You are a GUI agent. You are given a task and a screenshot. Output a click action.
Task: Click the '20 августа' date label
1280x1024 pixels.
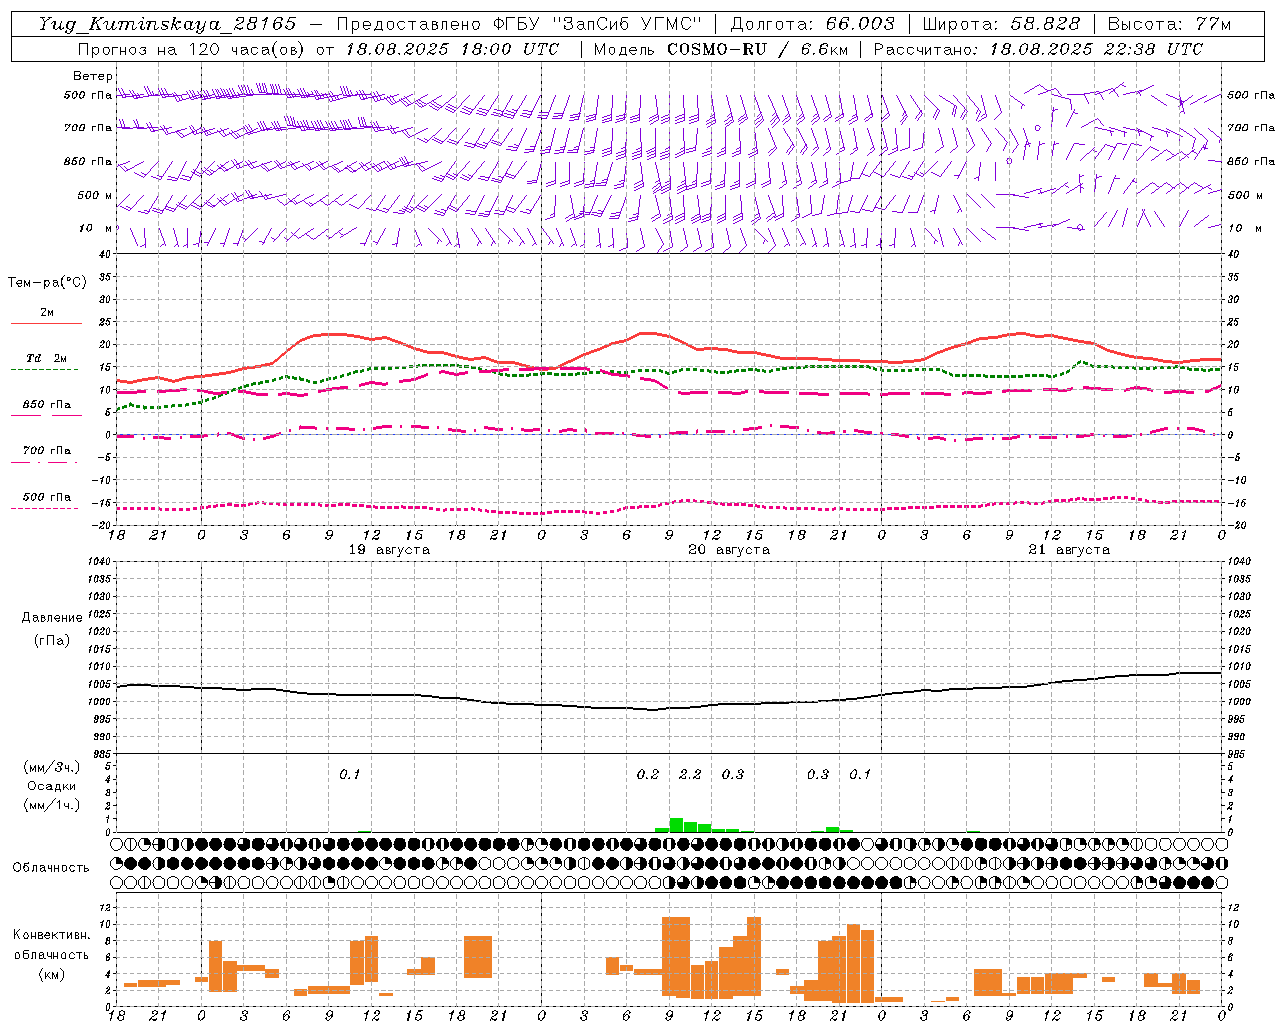729,550
